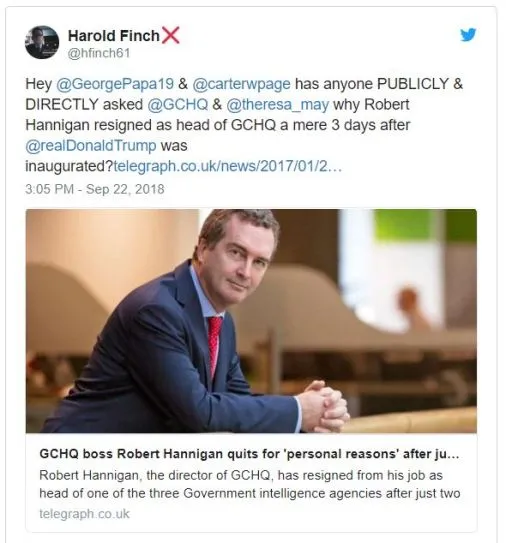Visit the @hfinch61 handle
The width and height of the screenshot is (506, 543).
pos(99,53)
